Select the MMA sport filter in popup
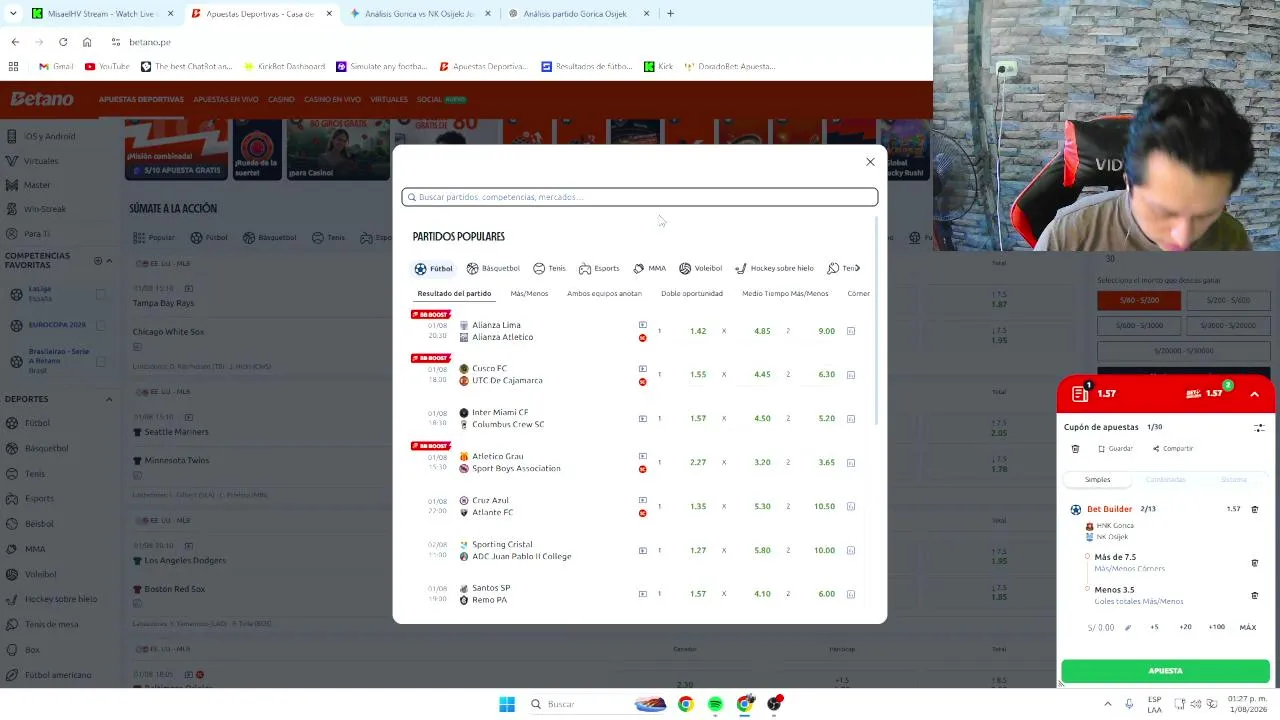The width and height of the screenshot is (1280, 720). pos(649,268)
